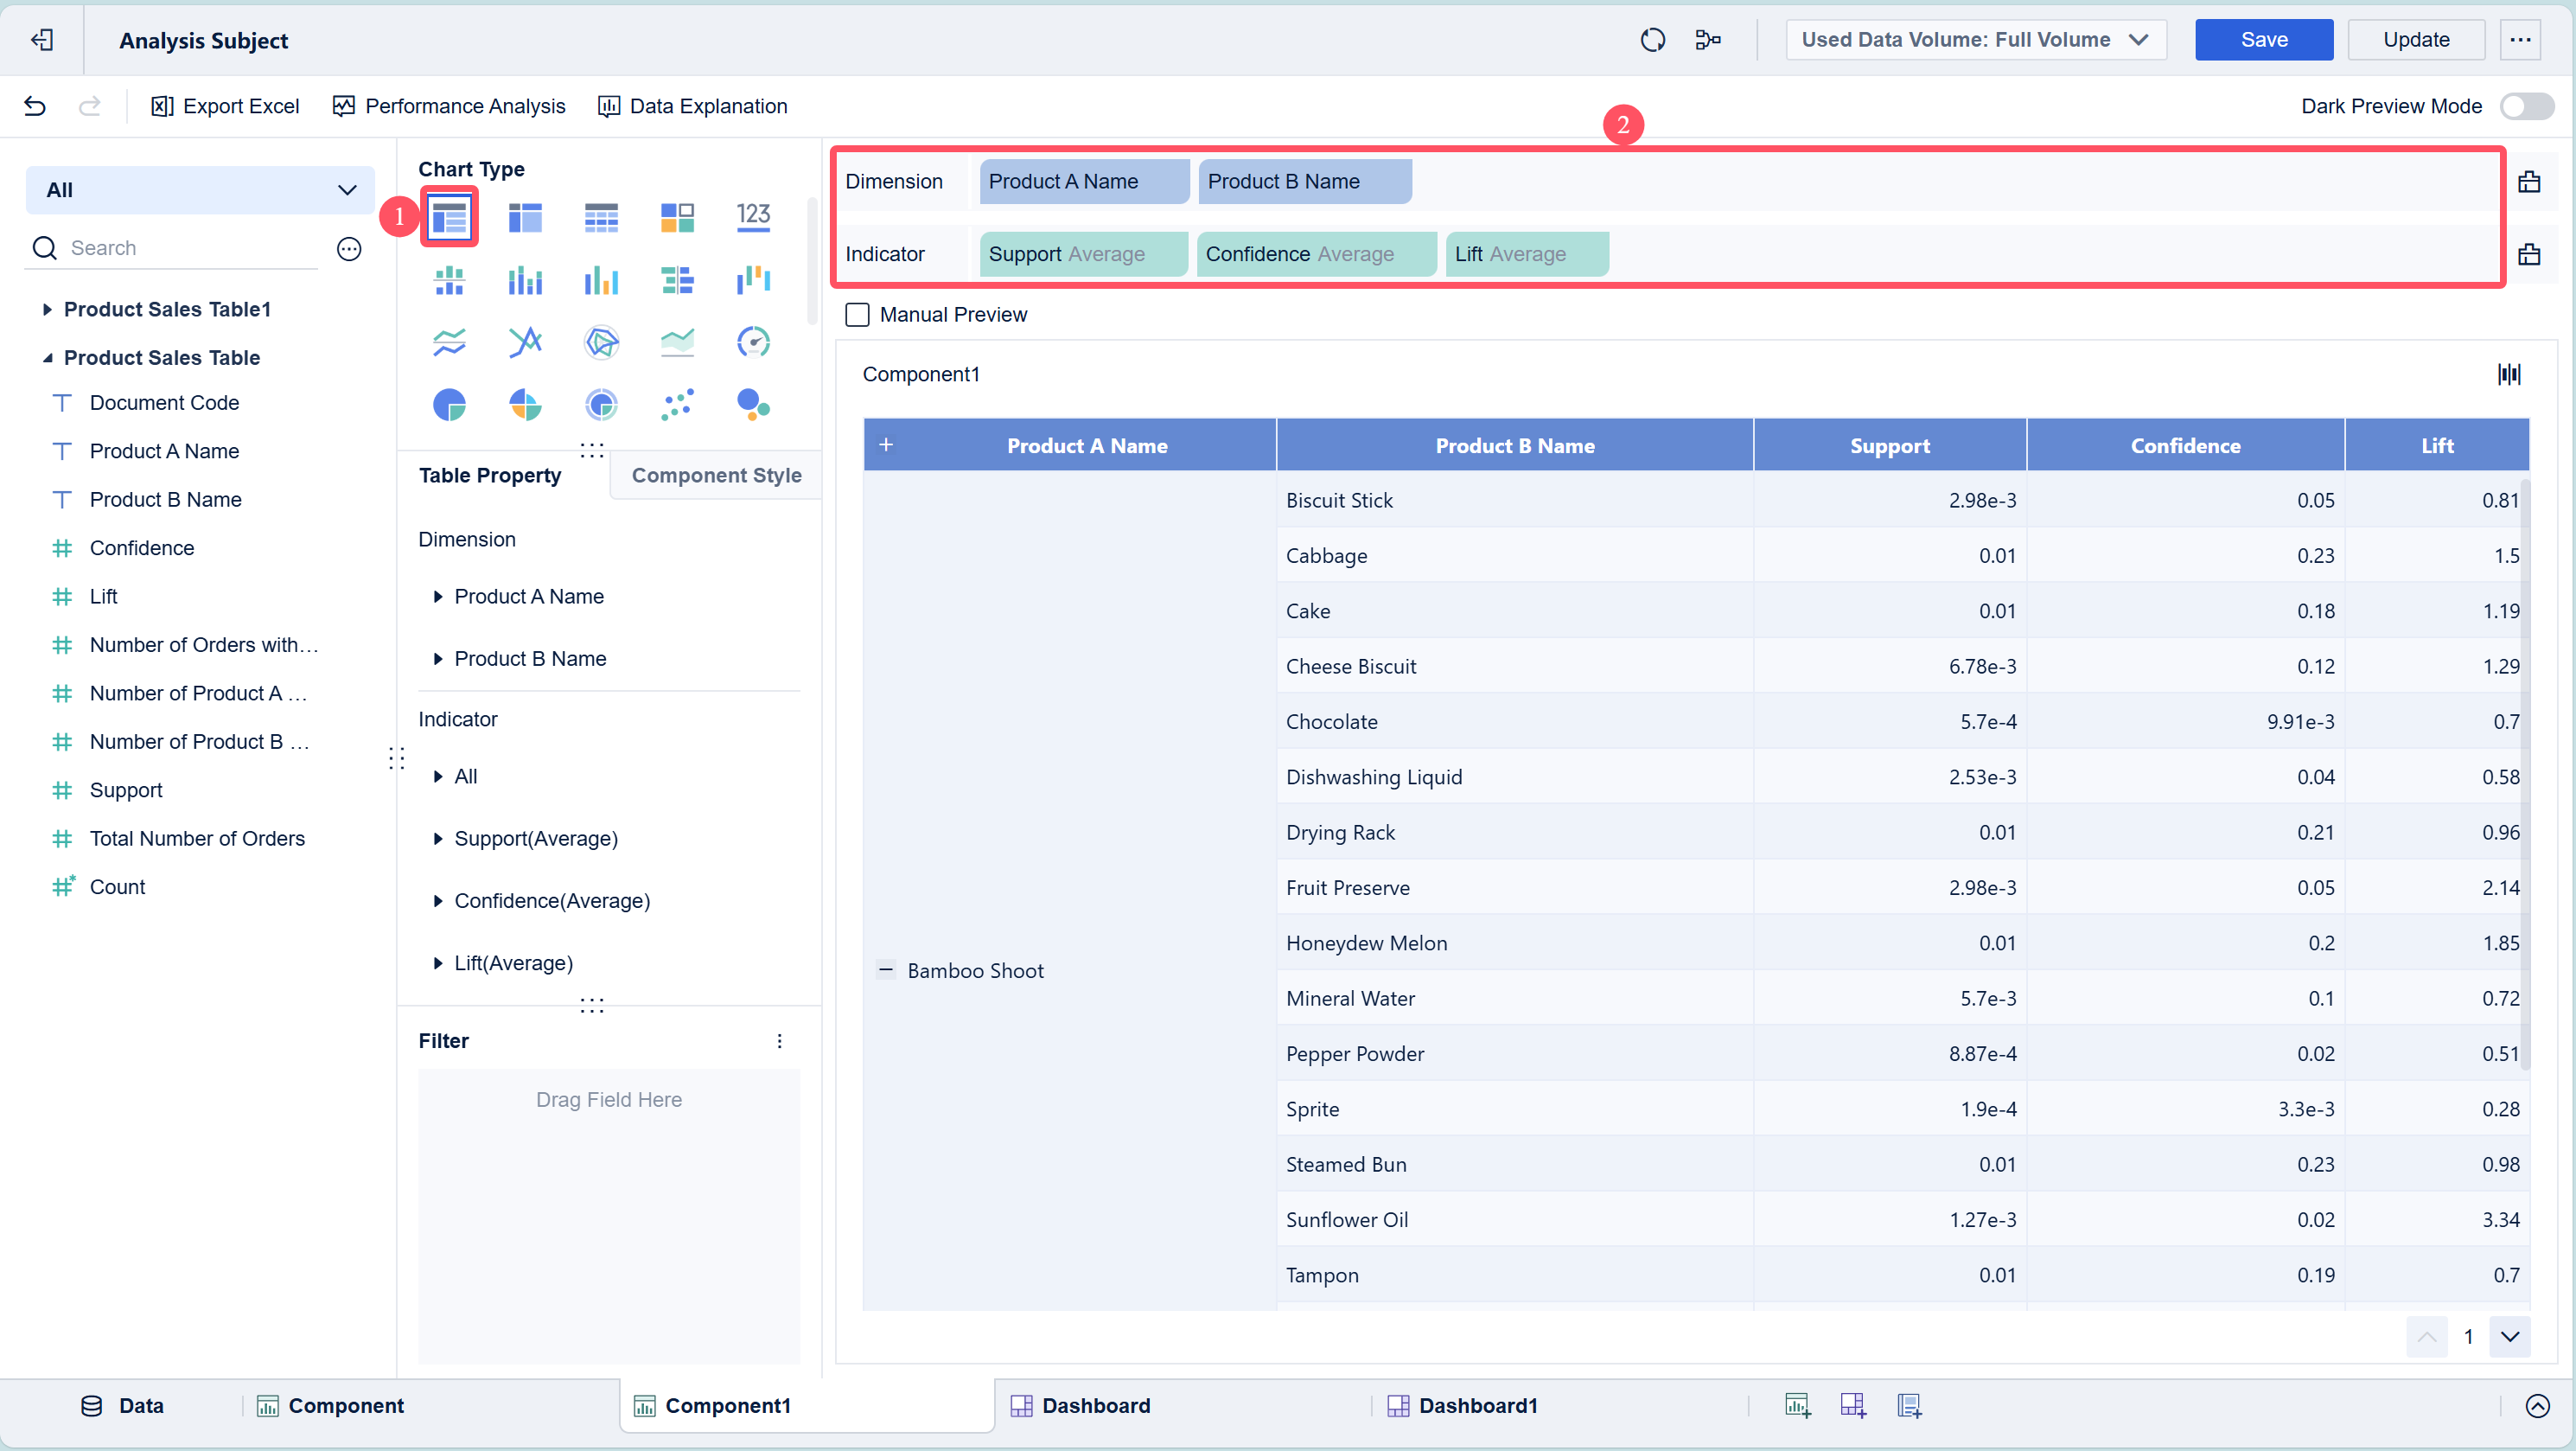Click the blue Save button
This screenshot has width=2576, height=1451.
[2263, 40]
